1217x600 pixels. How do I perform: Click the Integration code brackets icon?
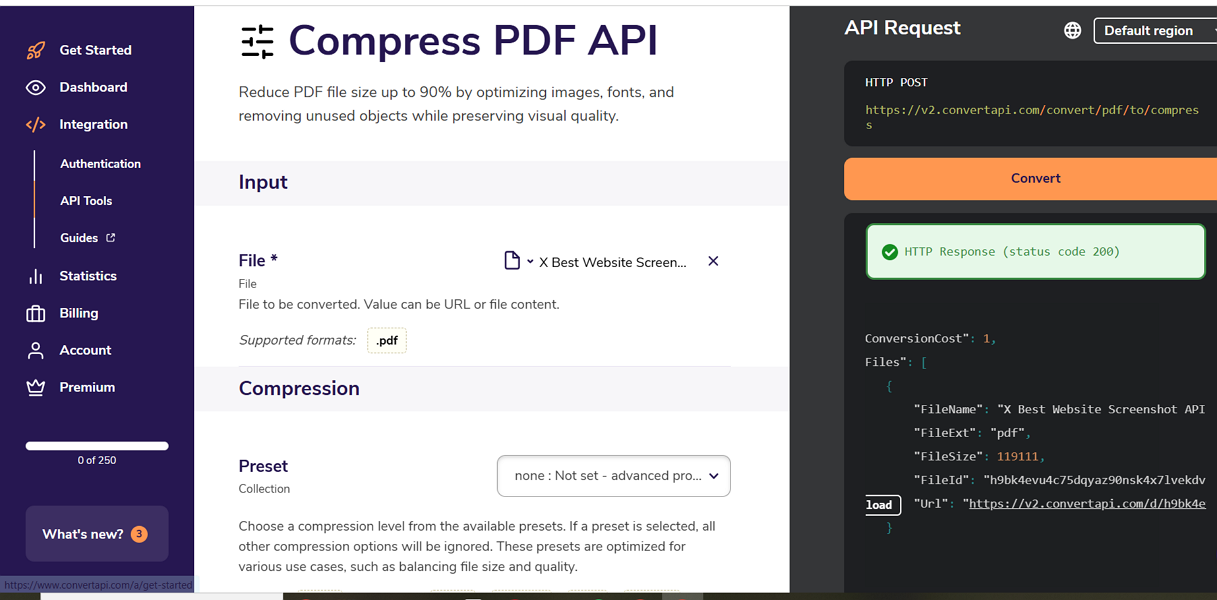click(36, 125)
